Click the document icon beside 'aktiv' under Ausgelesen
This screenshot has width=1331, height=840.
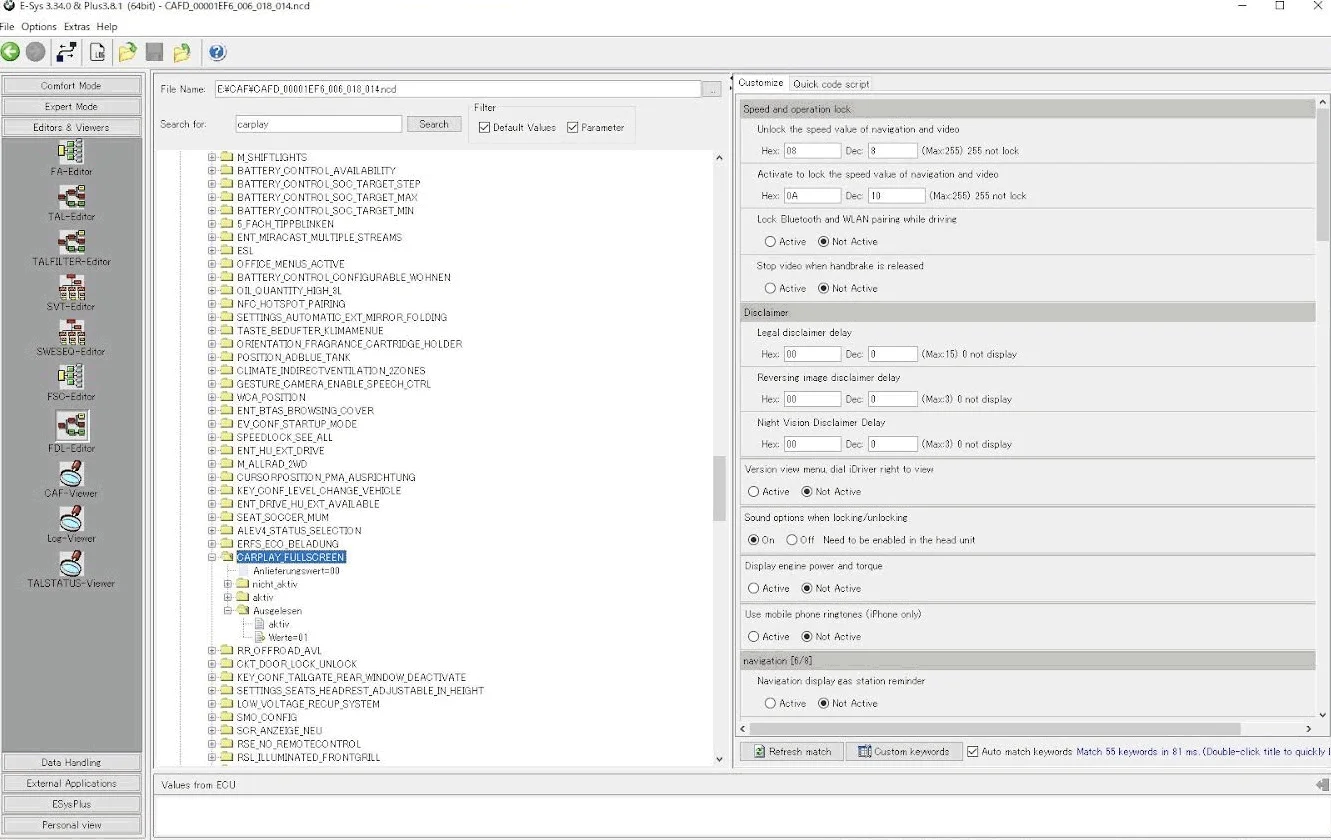pyautogui.click(x=258, y=624)
